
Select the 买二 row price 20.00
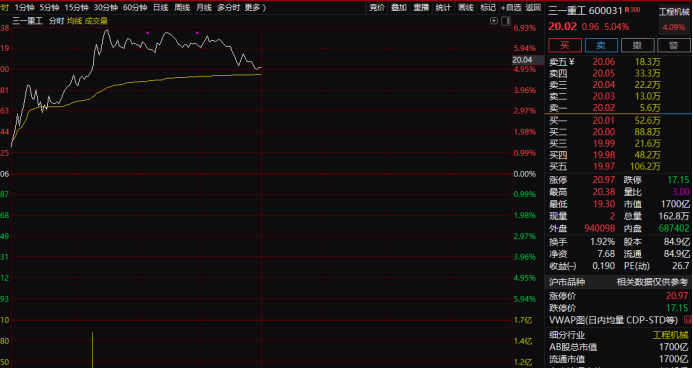(x=604, y=132)
